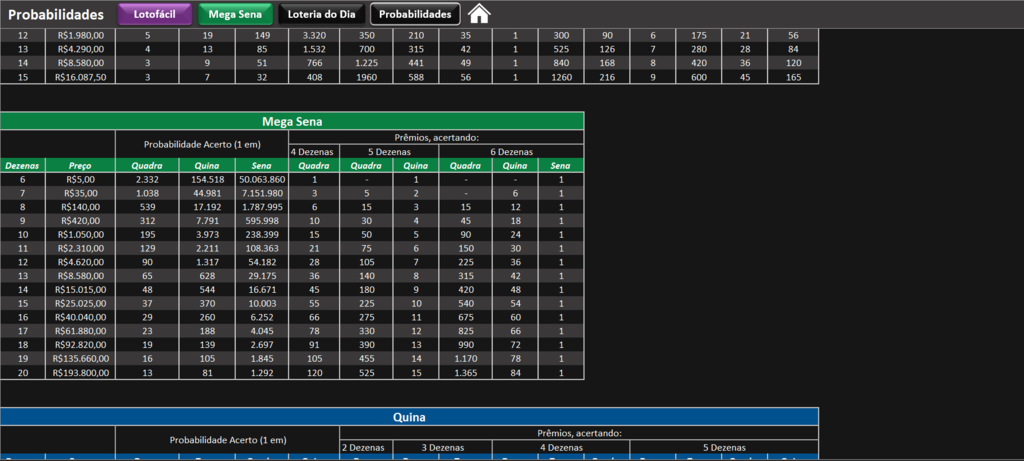The width and height of the screenshot is (1024, 461).
Task: Select the value 238.399
Action: 262,234
